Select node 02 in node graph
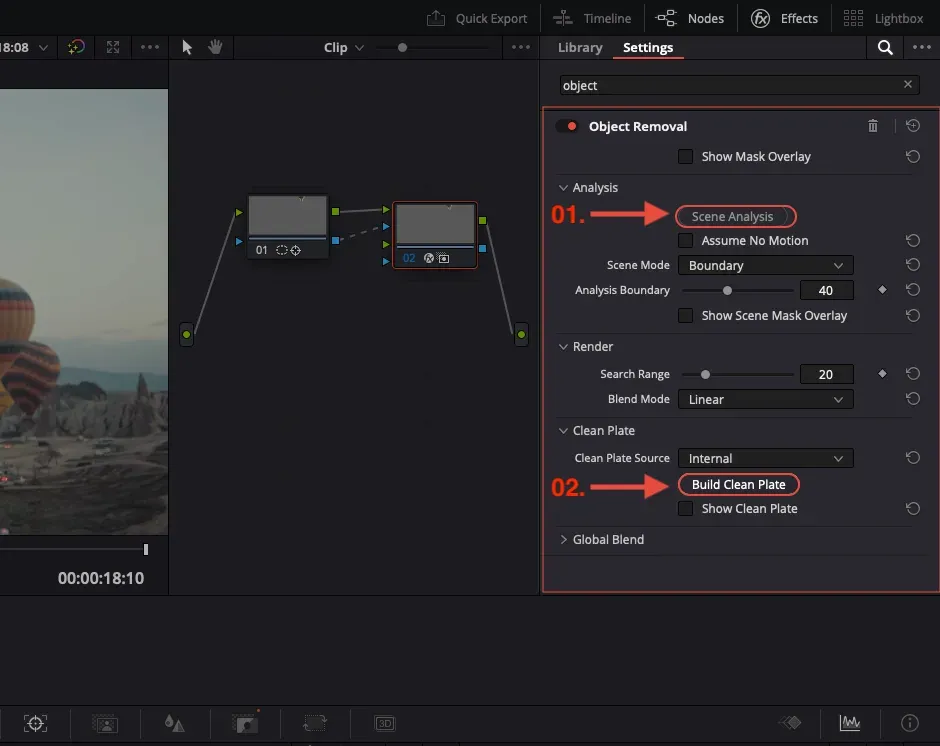The width and height of the screenshot is (940, 746). [x=435, y=234]
